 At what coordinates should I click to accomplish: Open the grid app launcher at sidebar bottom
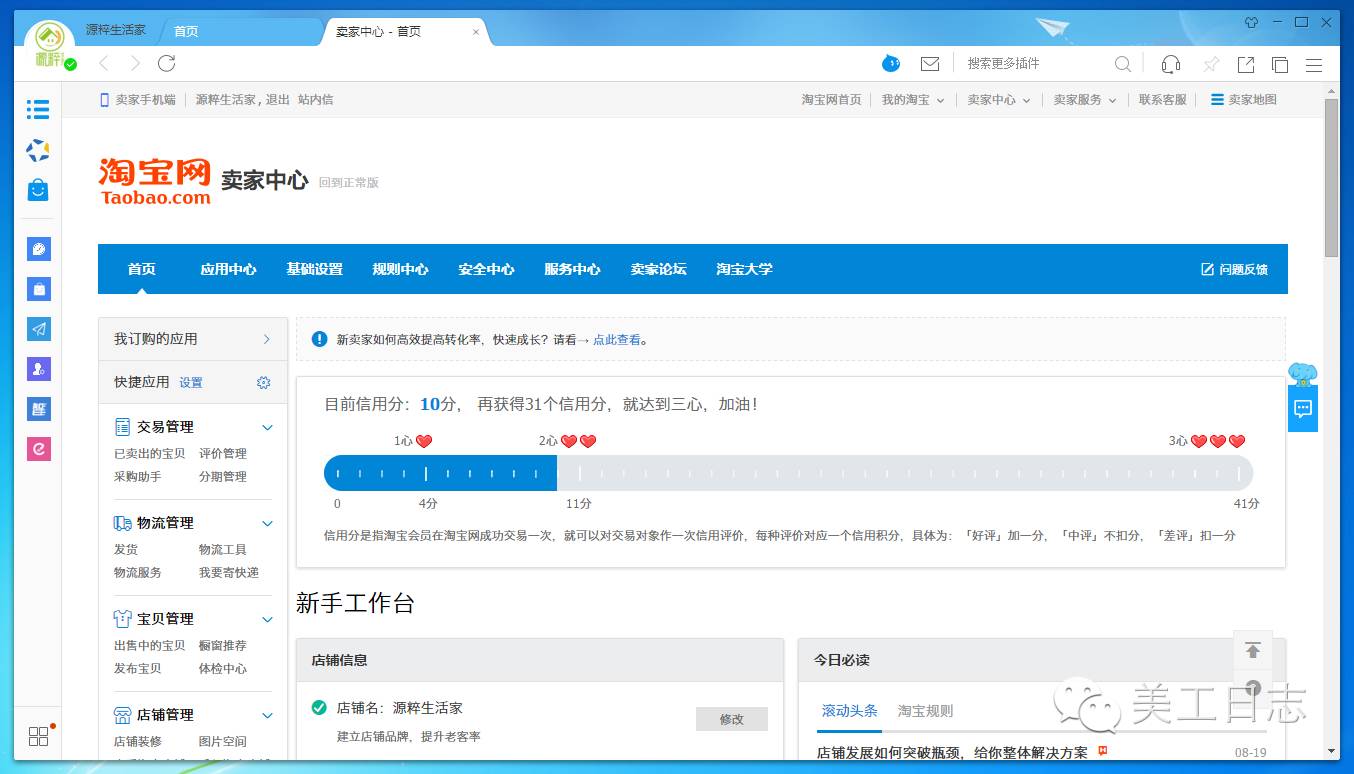coord(38,736)
